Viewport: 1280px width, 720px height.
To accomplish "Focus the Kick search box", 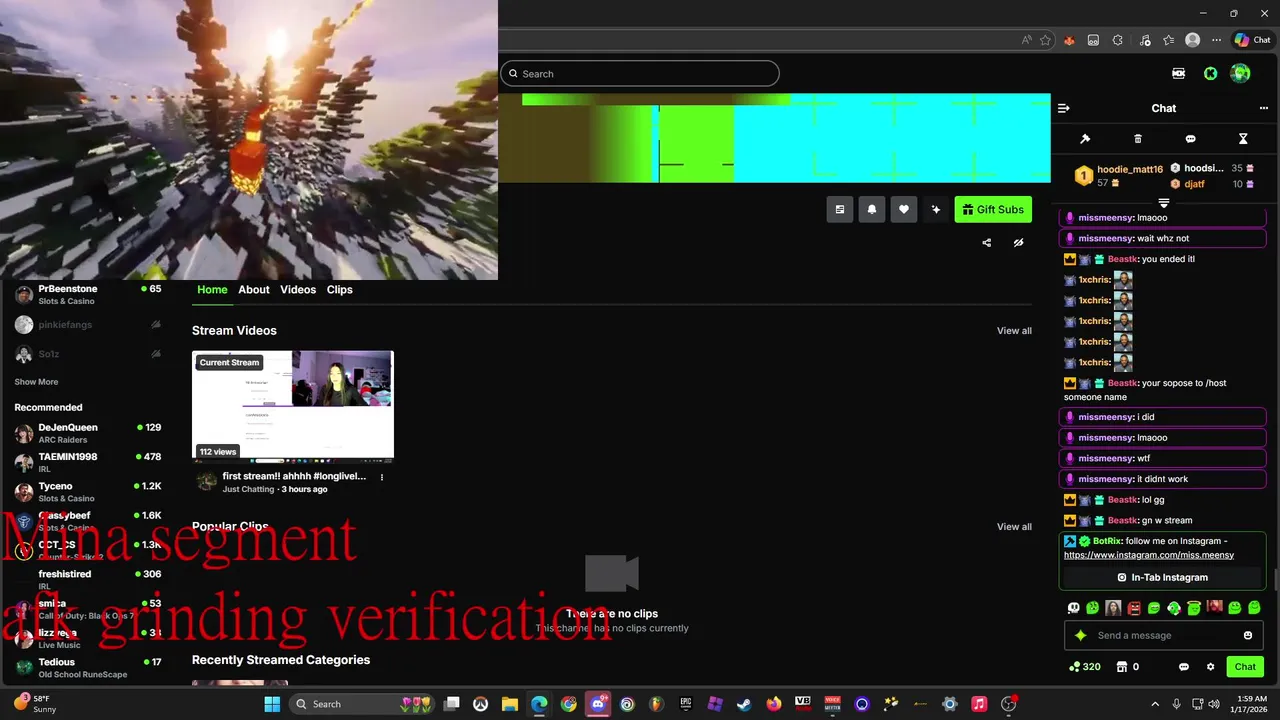I will [x=640, y=73].
